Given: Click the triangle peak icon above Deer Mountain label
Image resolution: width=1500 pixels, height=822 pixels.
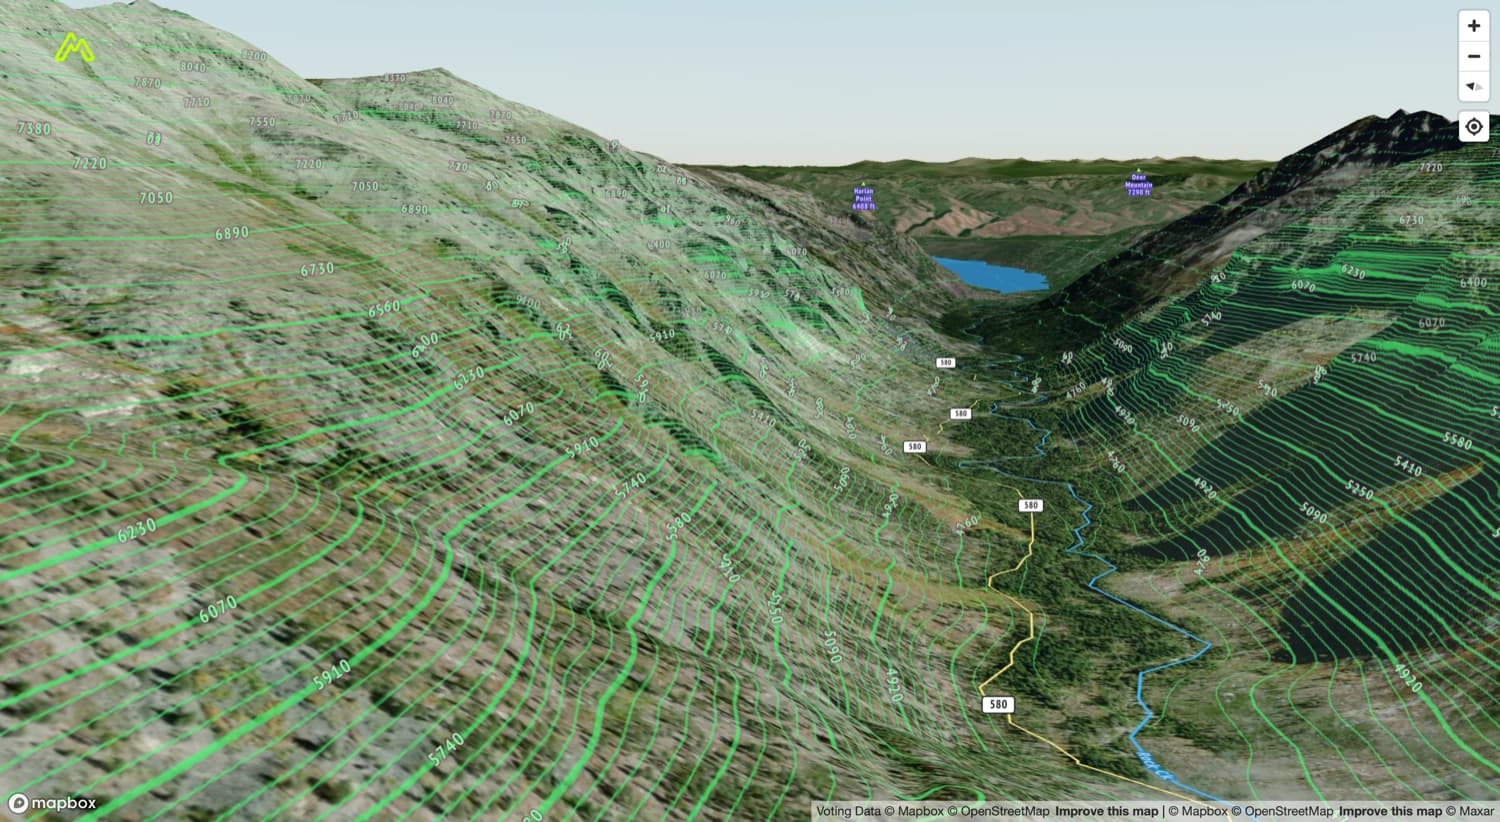Looking at the screenshot, I should coord(1139,170).
